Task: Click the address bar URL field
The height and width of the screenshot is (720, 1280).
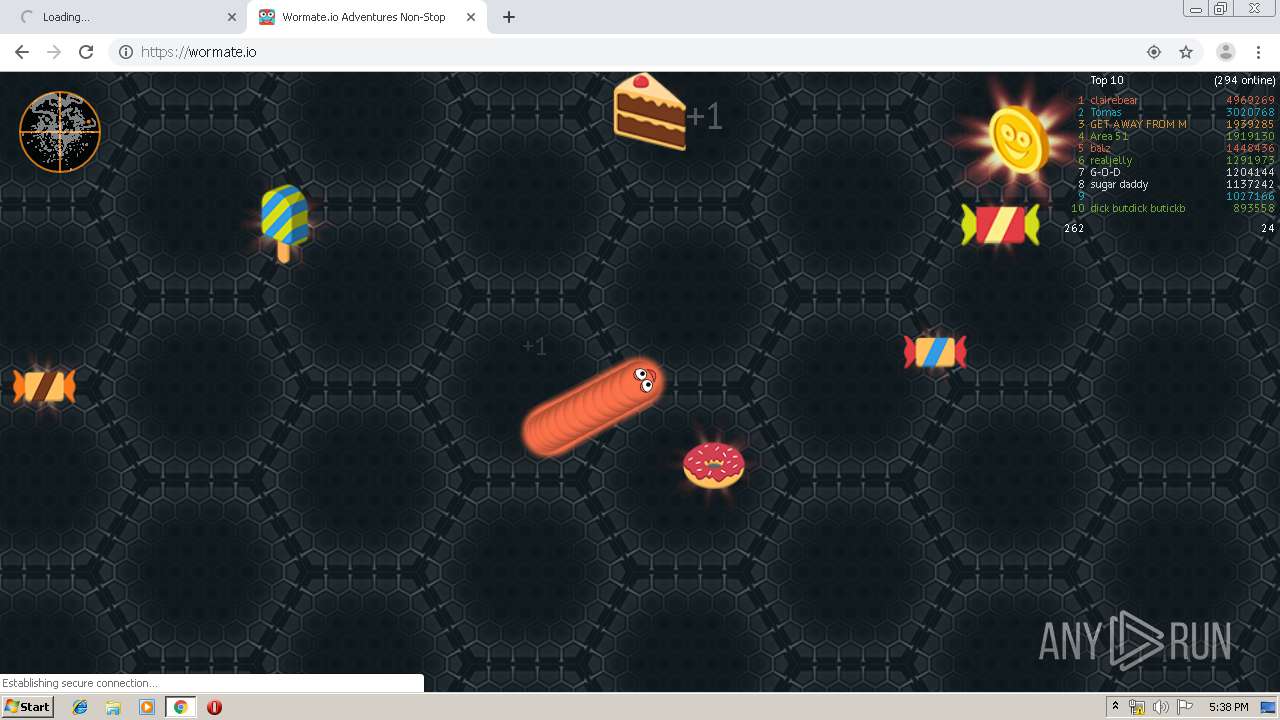Action: tap(640, 52)
